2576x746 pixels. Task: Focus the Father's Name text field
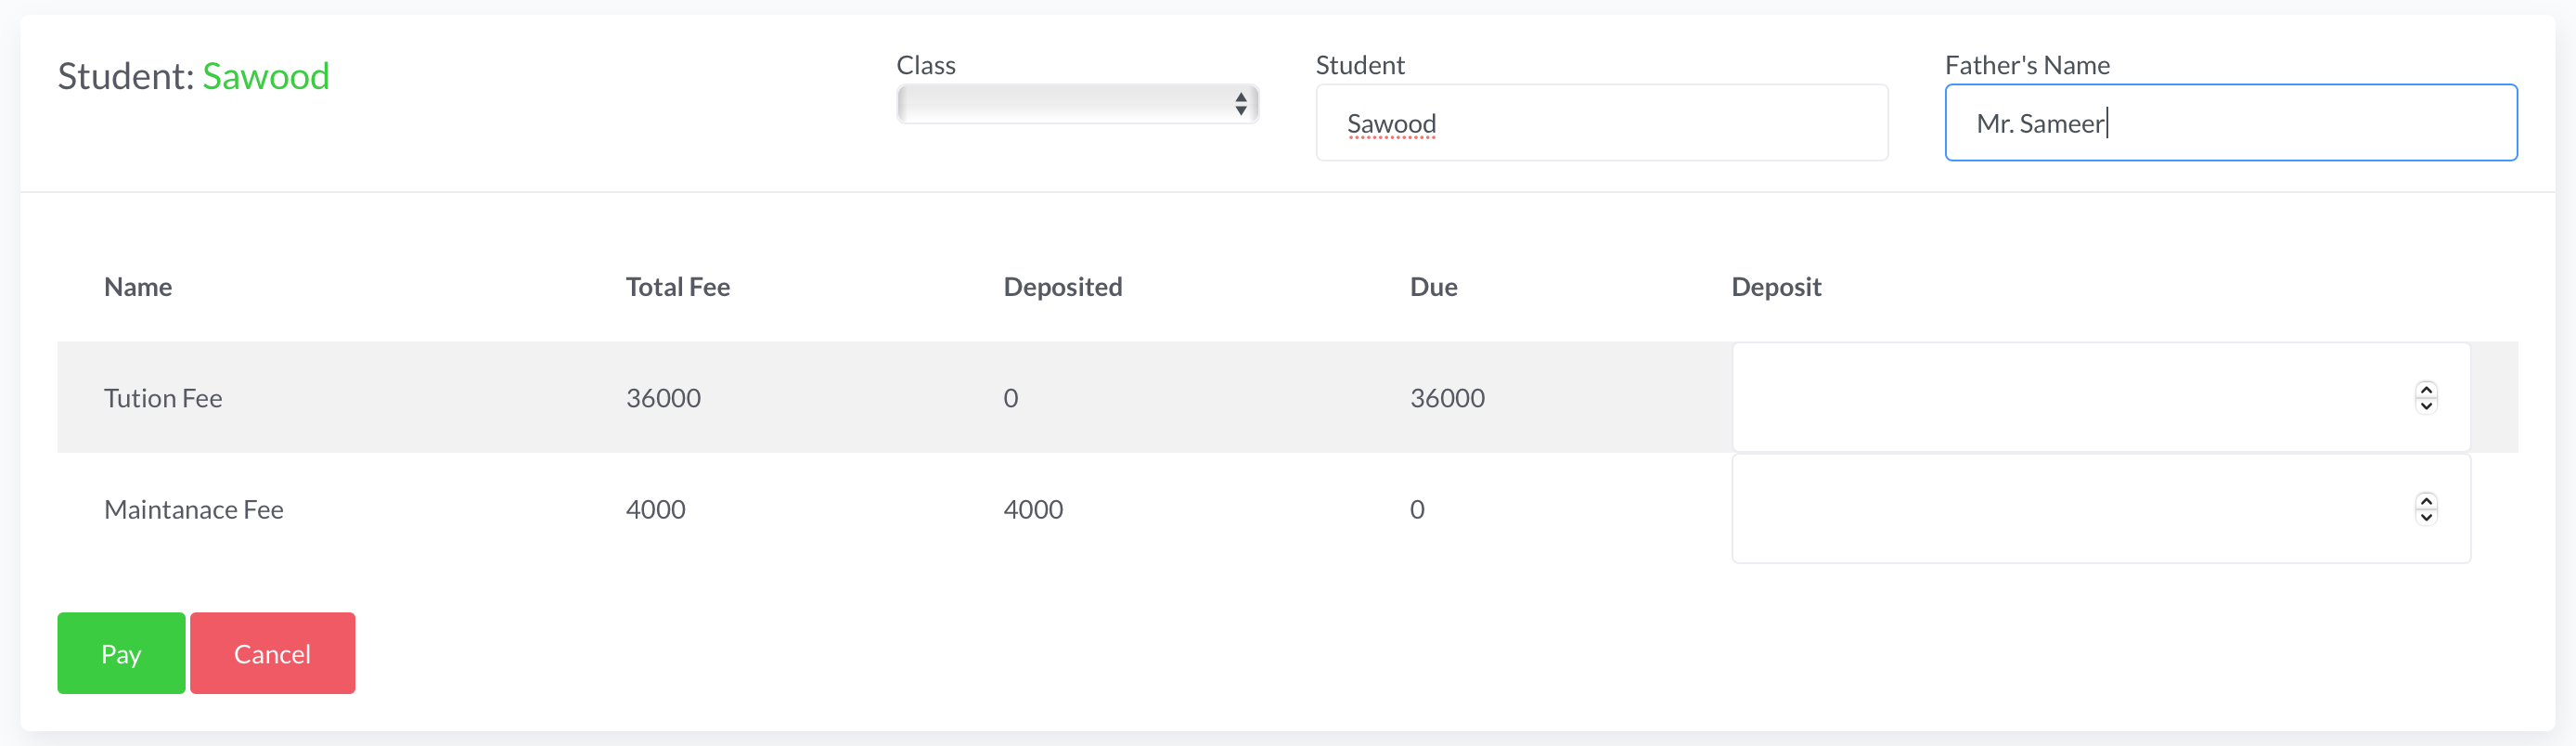pyautogui.click(x=2230, y=123)
